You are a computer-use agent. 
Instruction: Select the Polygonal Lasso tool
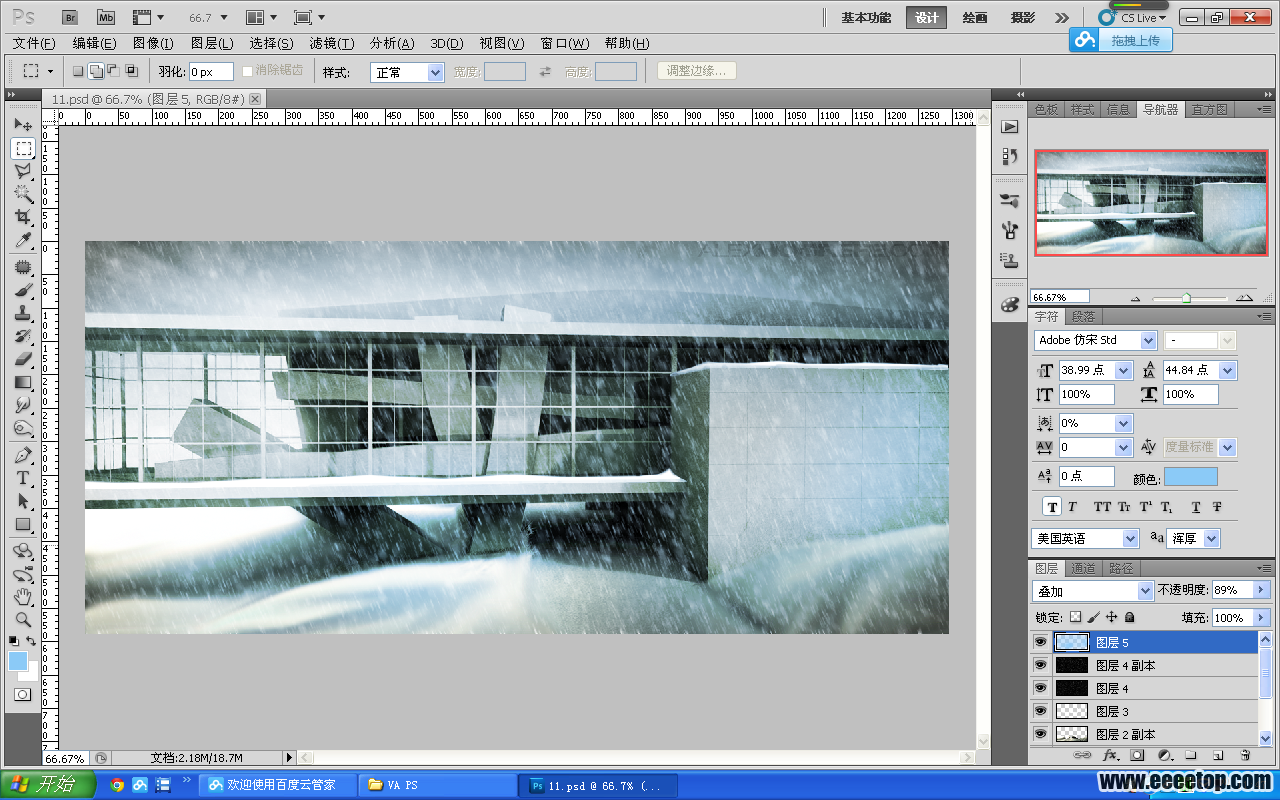coord(23,171)
